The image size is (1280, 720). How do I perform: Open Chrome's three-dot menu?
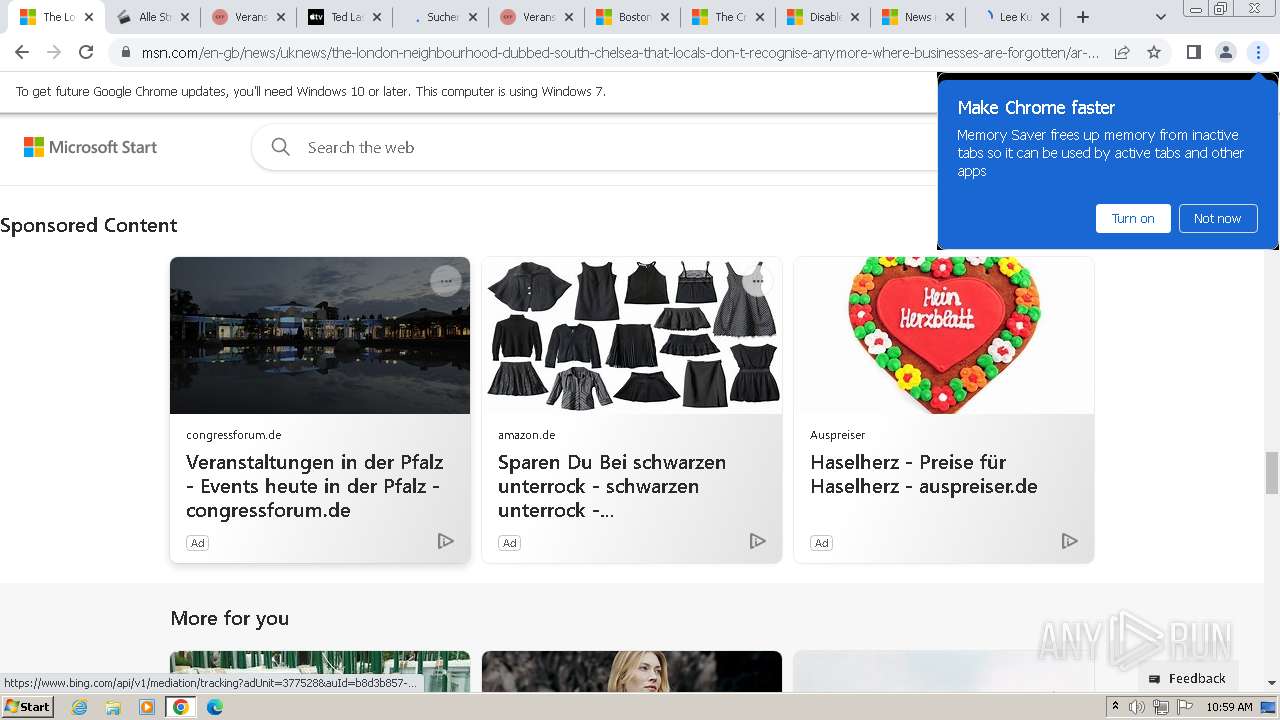pos(1258,52)
